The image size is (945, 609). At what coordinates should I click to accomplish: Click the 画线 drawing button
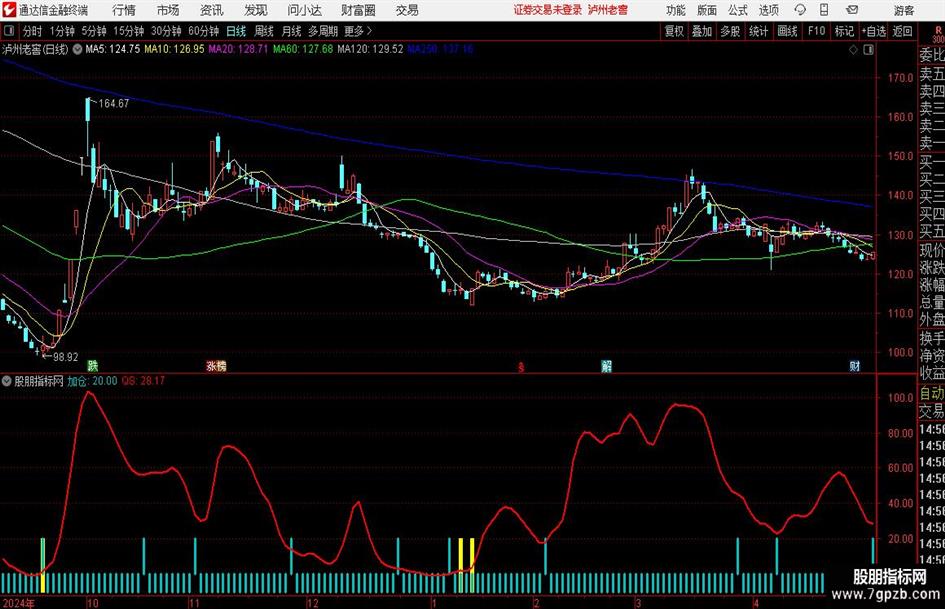click(x=787, y=31)
